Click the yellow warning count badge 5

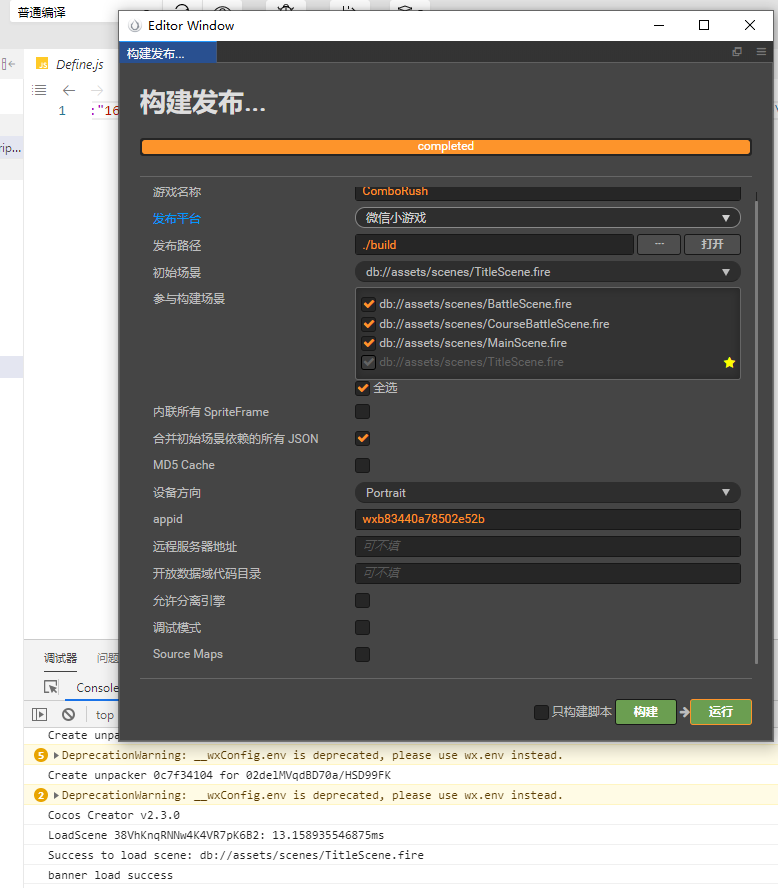[x=41, y=755]
